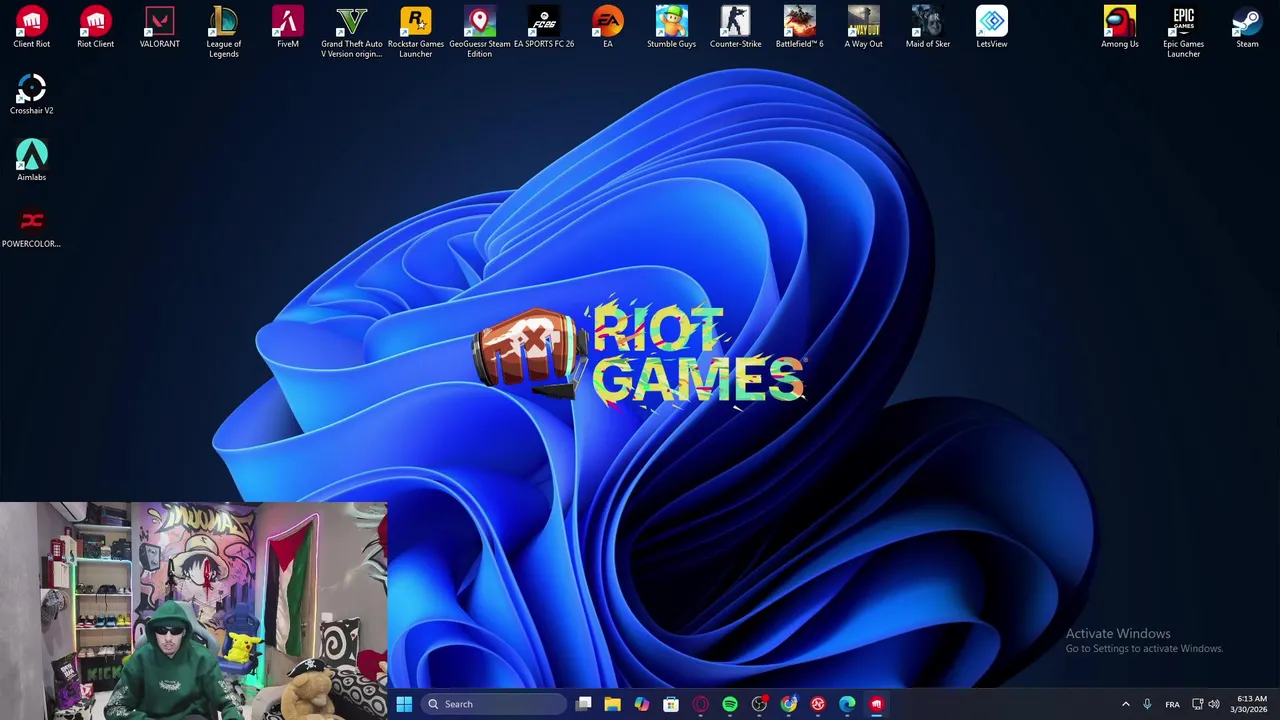
Task: Open the volume tray icon
Action: (1214, 704)
